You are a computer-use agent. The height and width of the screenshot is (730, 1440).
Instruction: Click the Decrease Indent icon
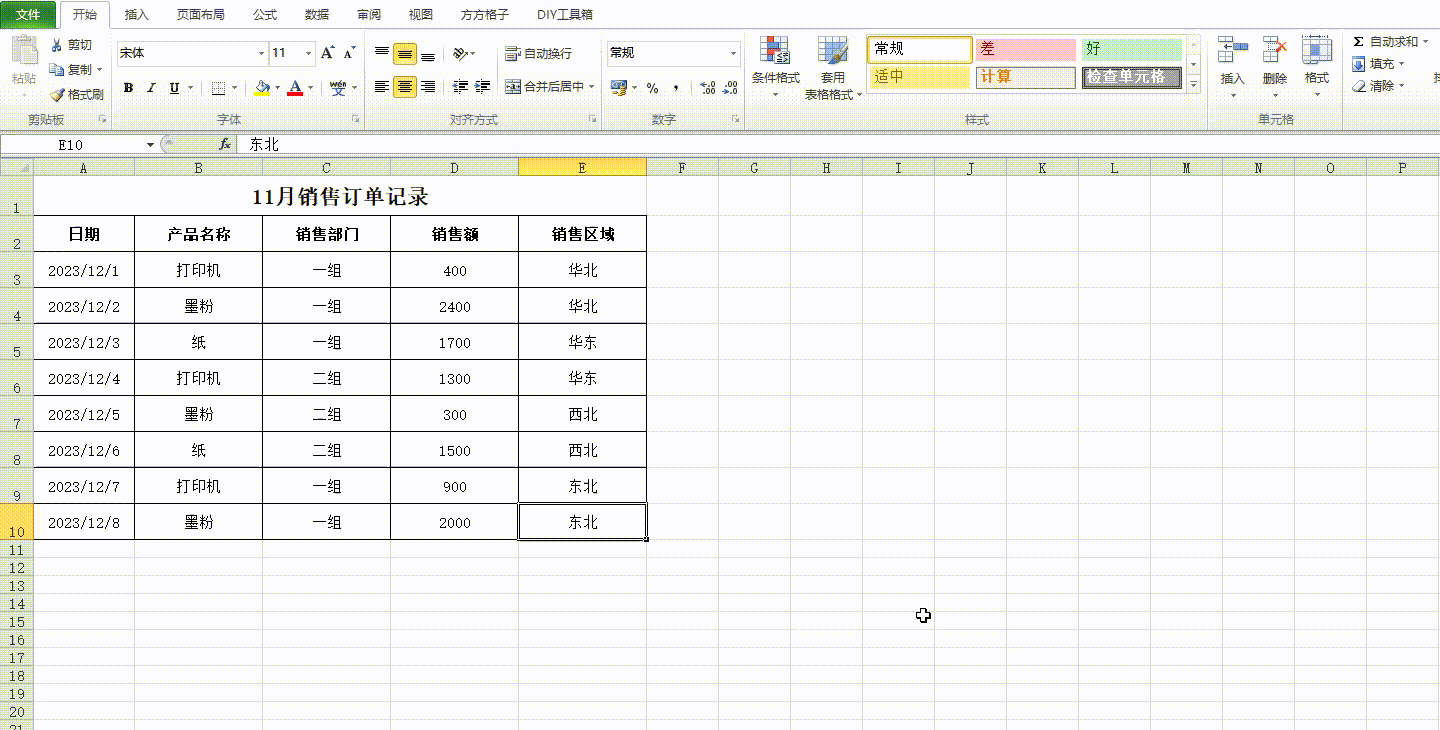(460, 87)
